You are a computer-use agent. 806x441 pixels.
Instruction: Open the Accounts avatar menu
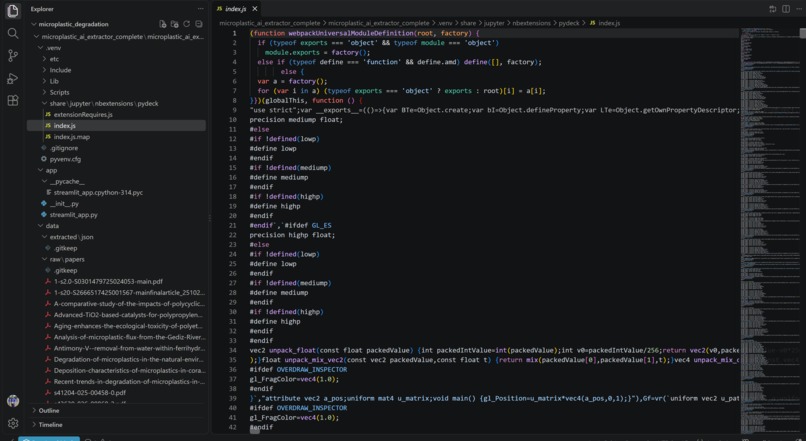click(13, 401)
